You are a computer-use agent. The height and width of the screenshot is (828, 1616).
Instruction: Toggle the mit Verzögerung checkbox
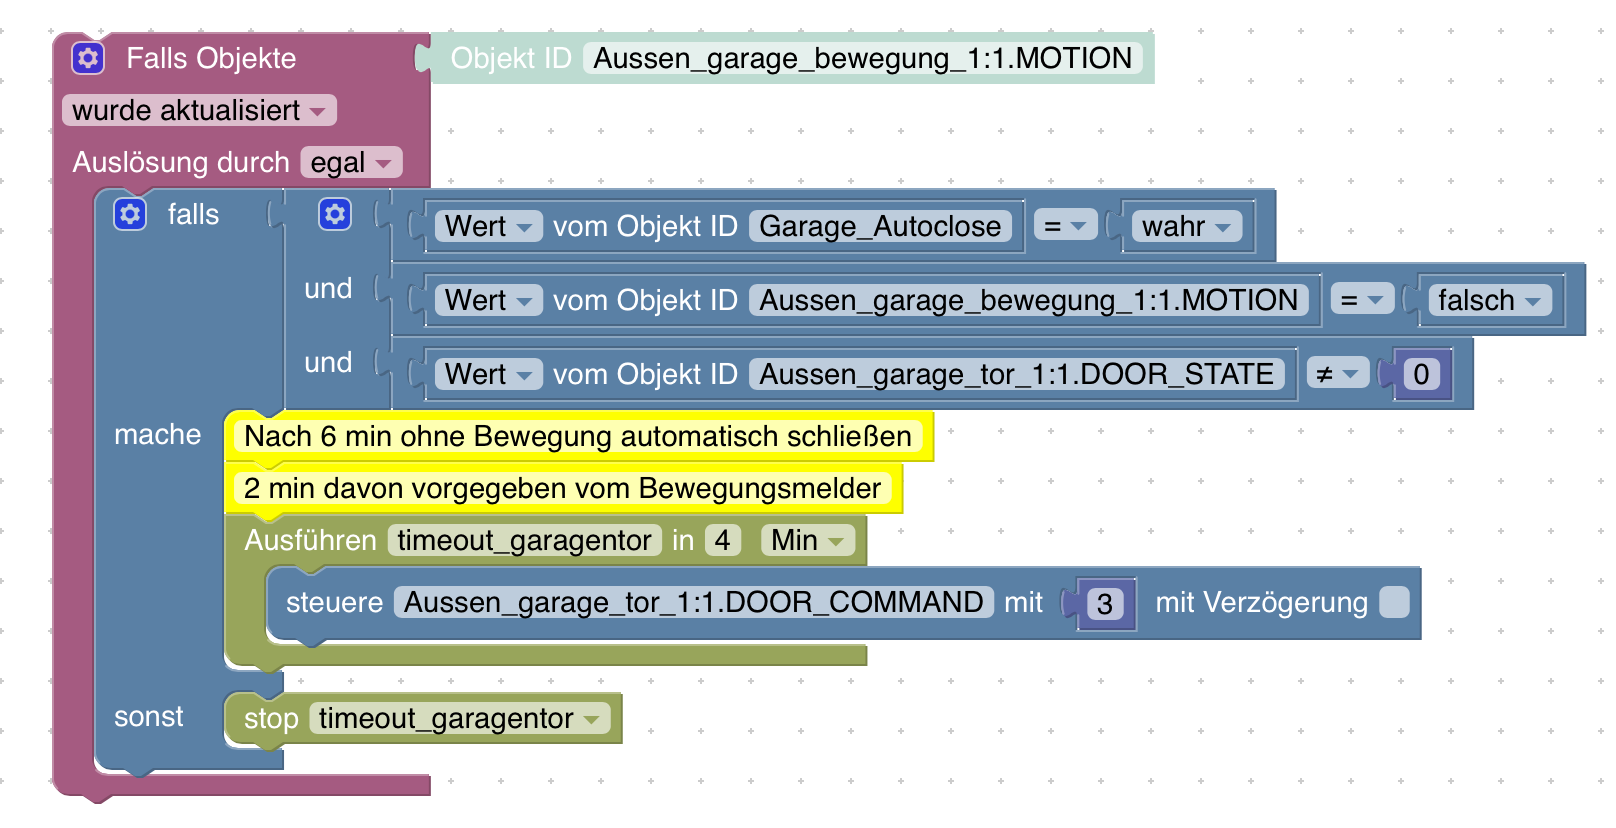[x=1394, y=602]
